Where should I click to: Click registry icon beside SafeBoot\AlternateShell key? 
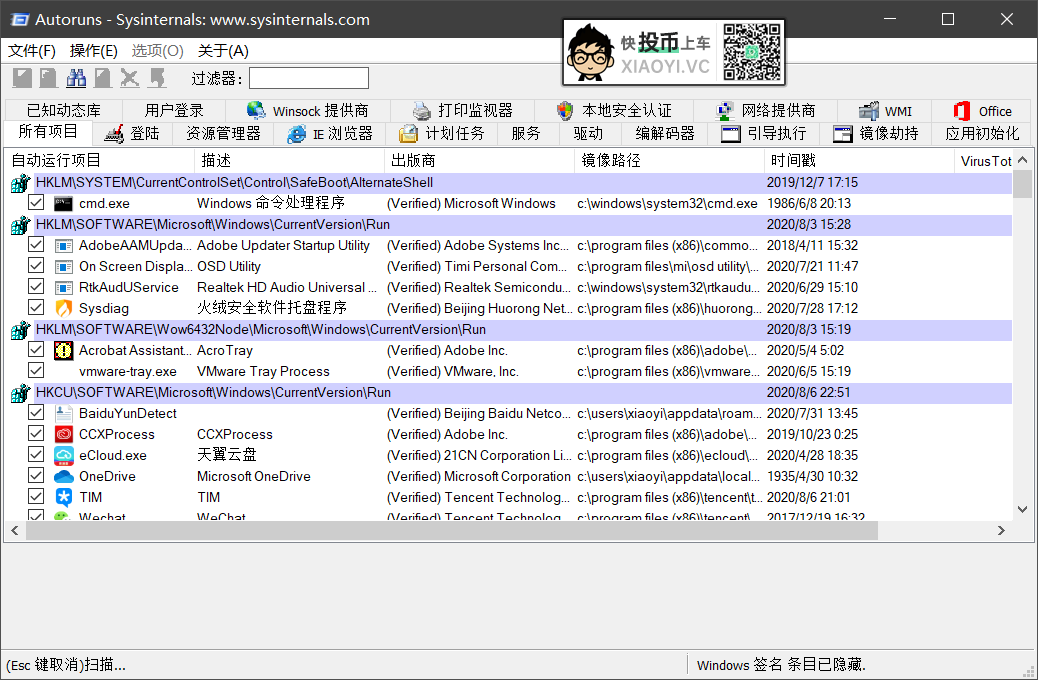click(x=21, y=183)
